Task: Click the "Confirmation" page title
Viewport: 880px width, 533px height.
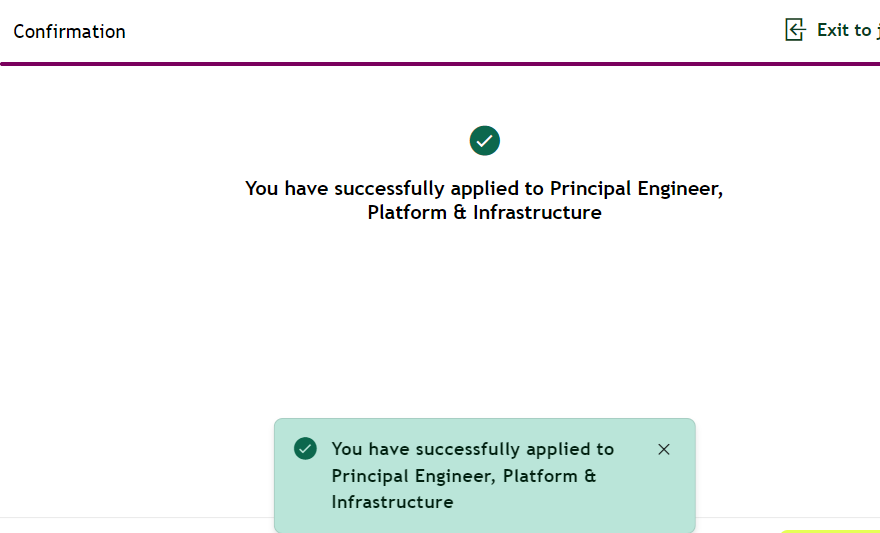Action: (x=70, y=31)
